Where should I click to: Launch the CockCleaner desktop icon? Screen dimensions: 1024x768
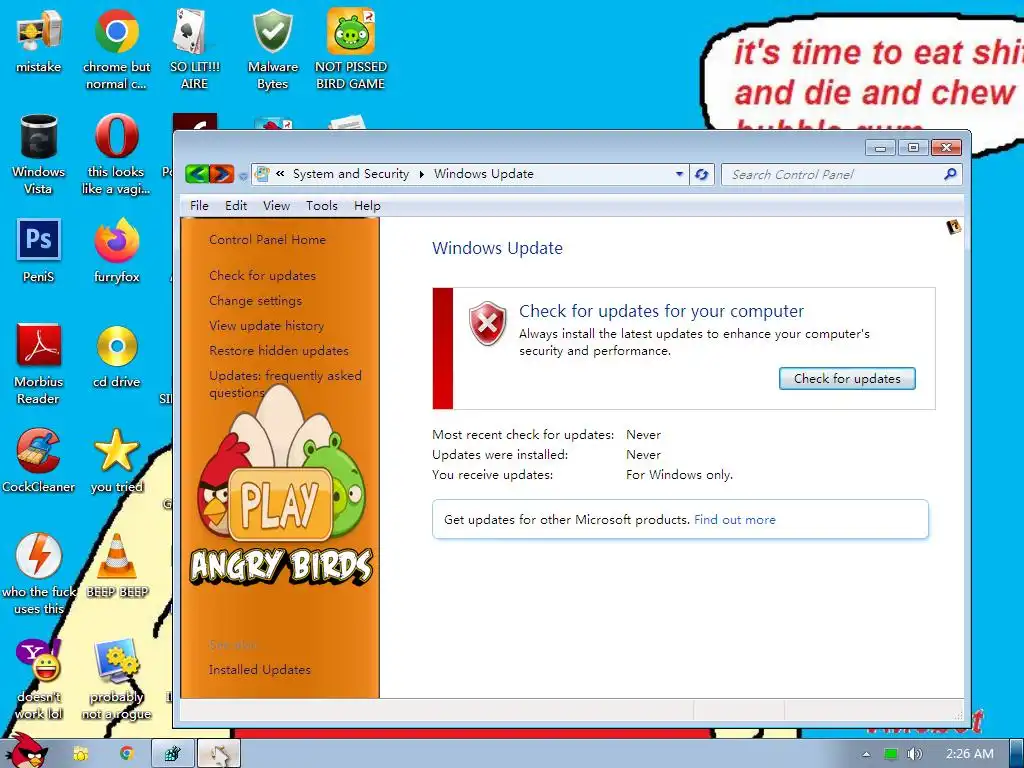(x=39, y=461)
